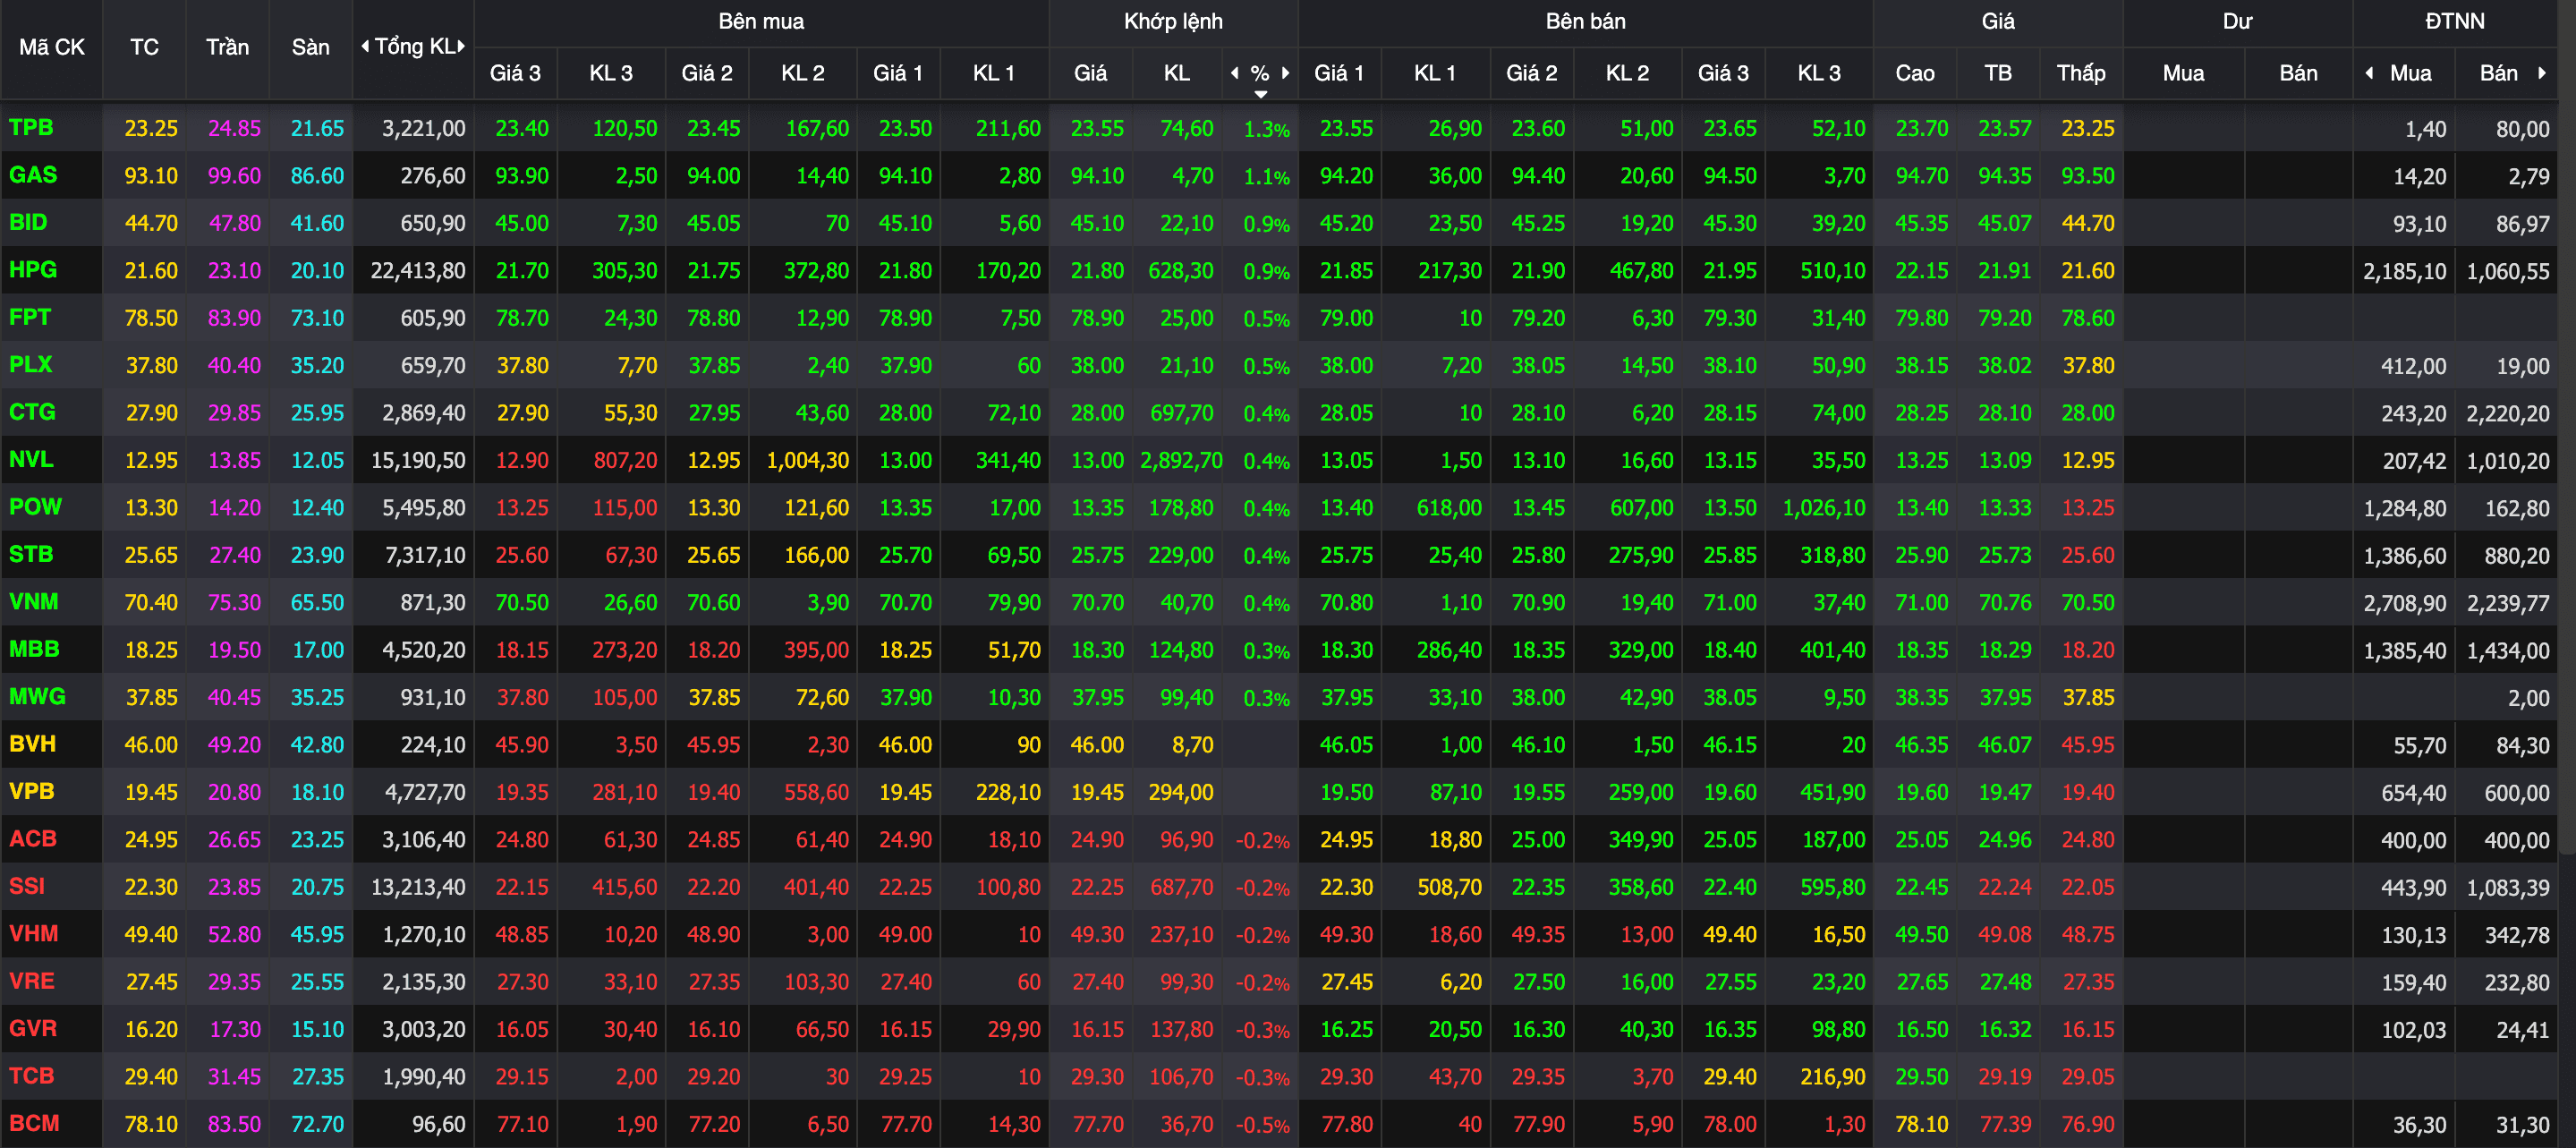2576x1148 pixels.
Task: Click the left arrow before ĐTNN Mua
Action: tap(2369, 73)
